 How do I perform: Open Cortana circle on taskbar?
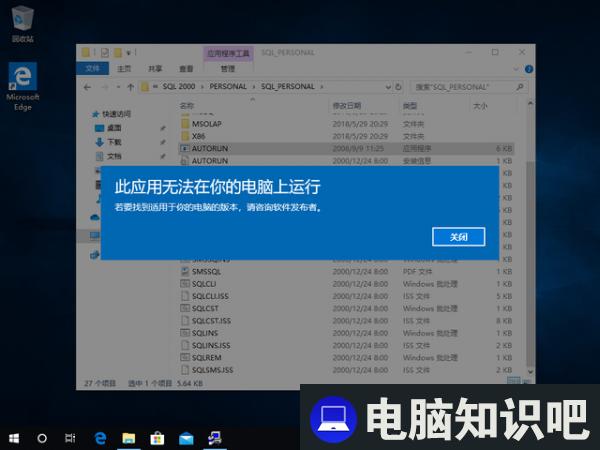click(42, 438)
